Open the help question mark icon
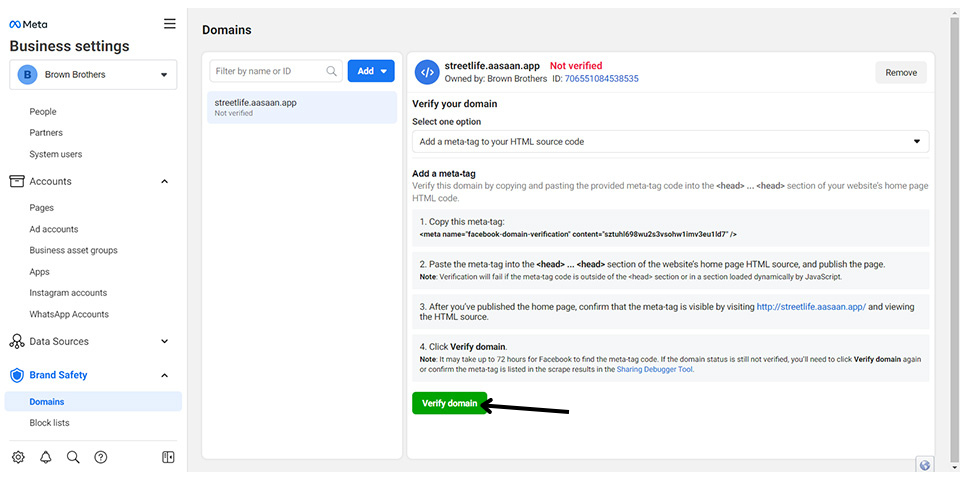 coord(101,457)
